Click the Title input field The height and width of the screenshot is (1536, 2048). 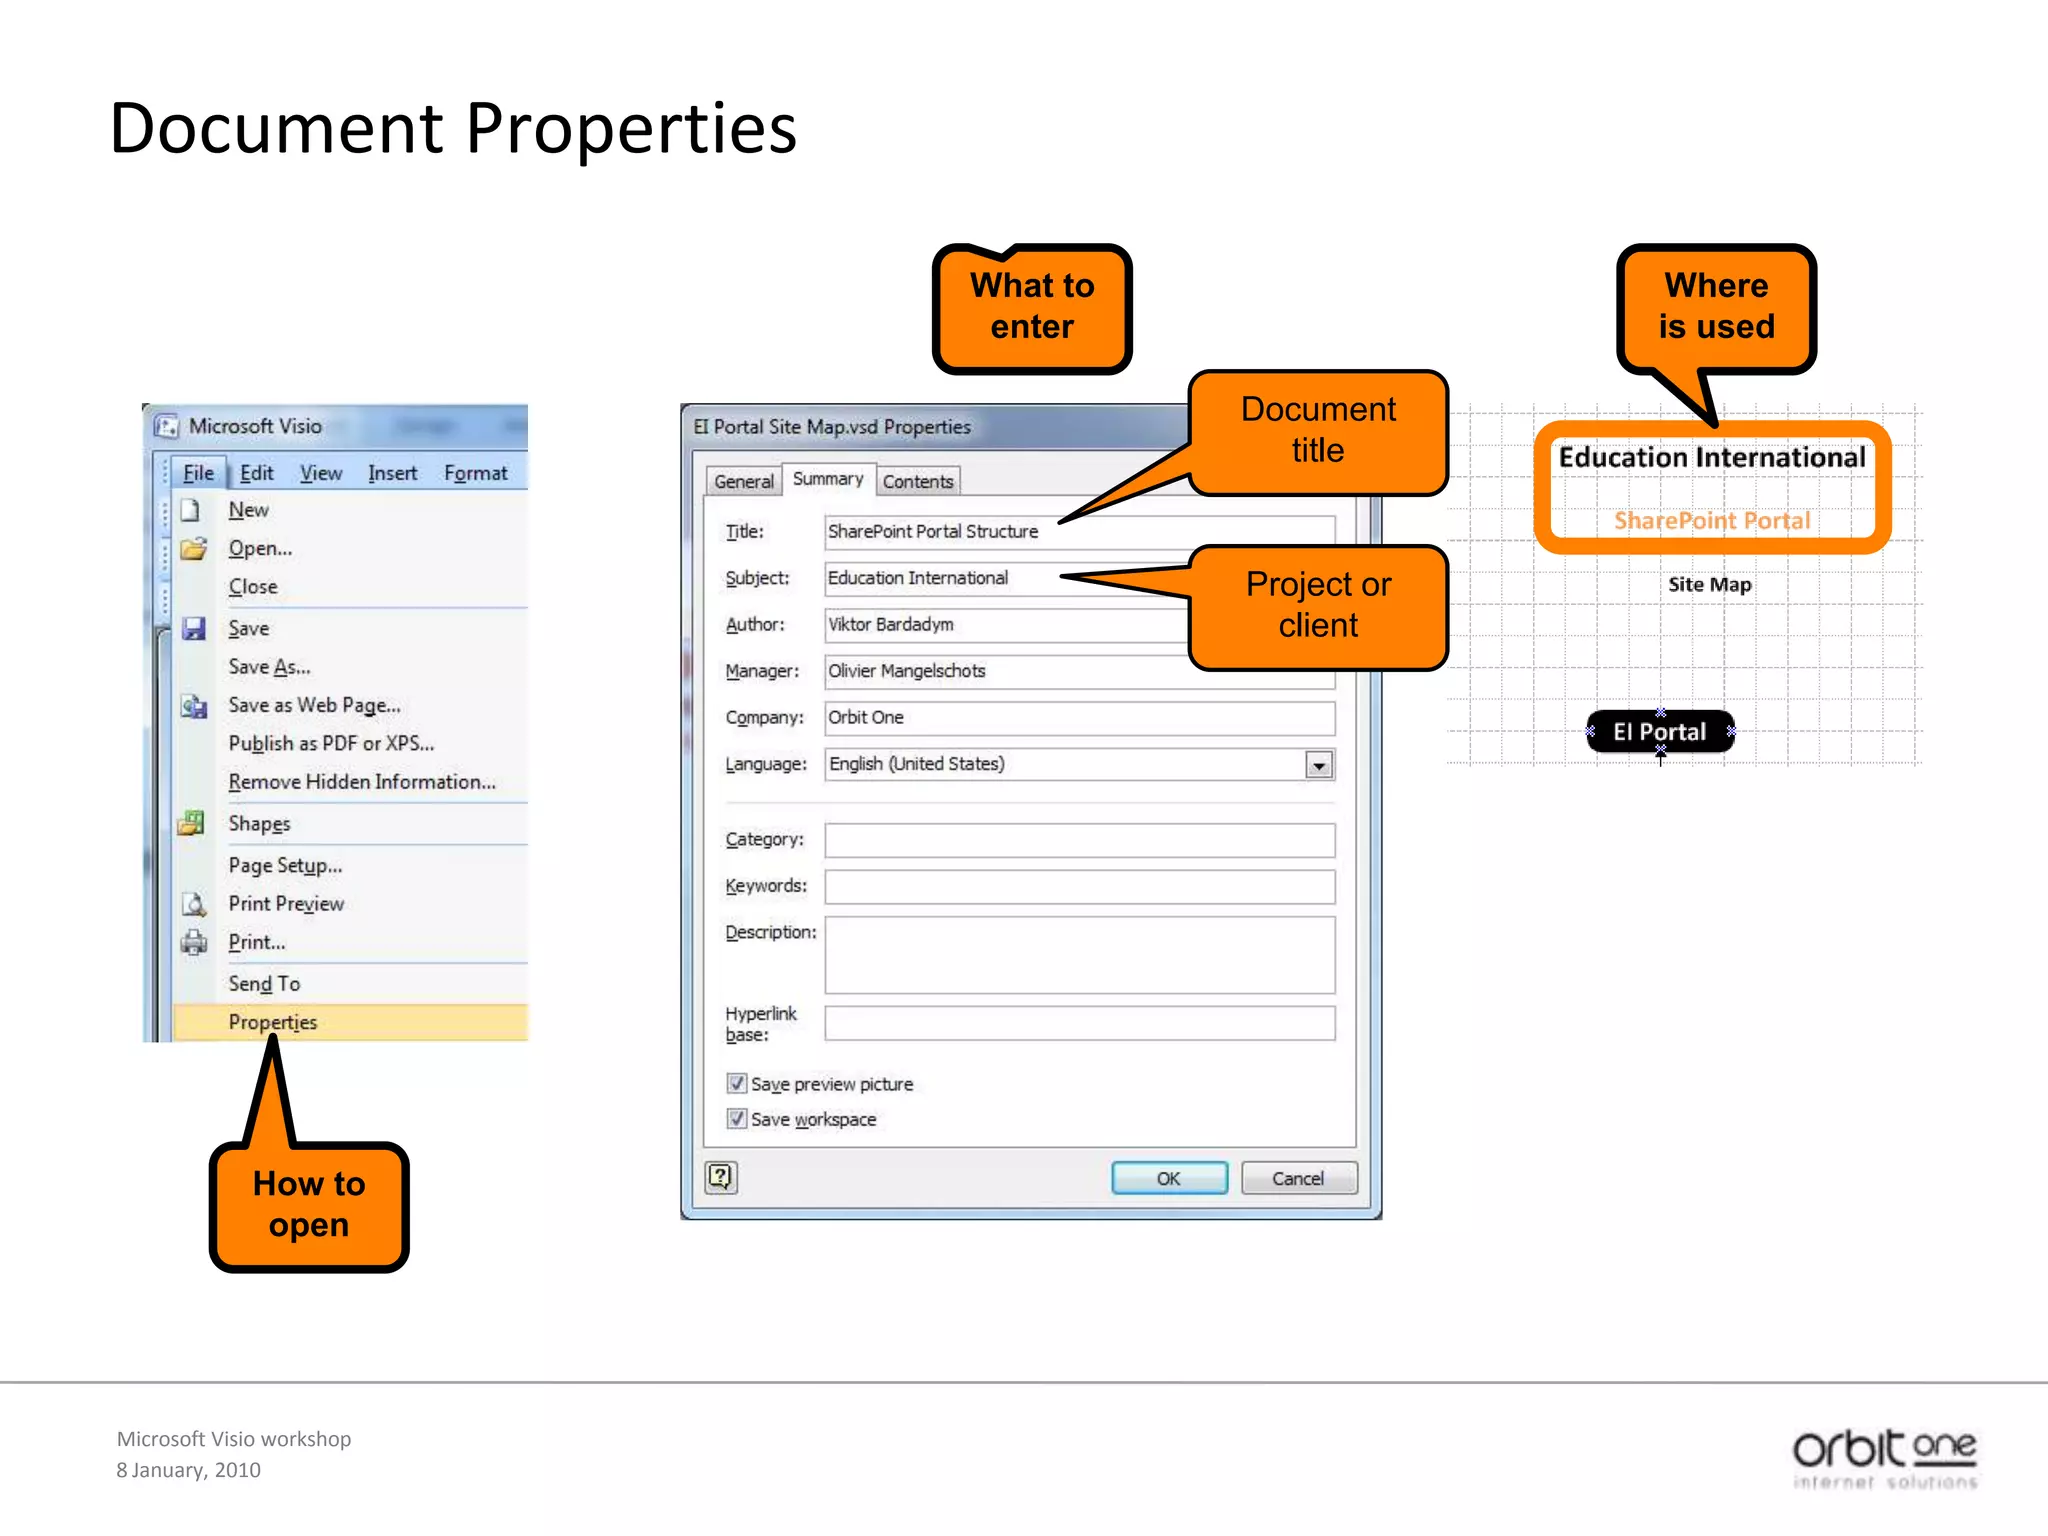coord(1079,532)
